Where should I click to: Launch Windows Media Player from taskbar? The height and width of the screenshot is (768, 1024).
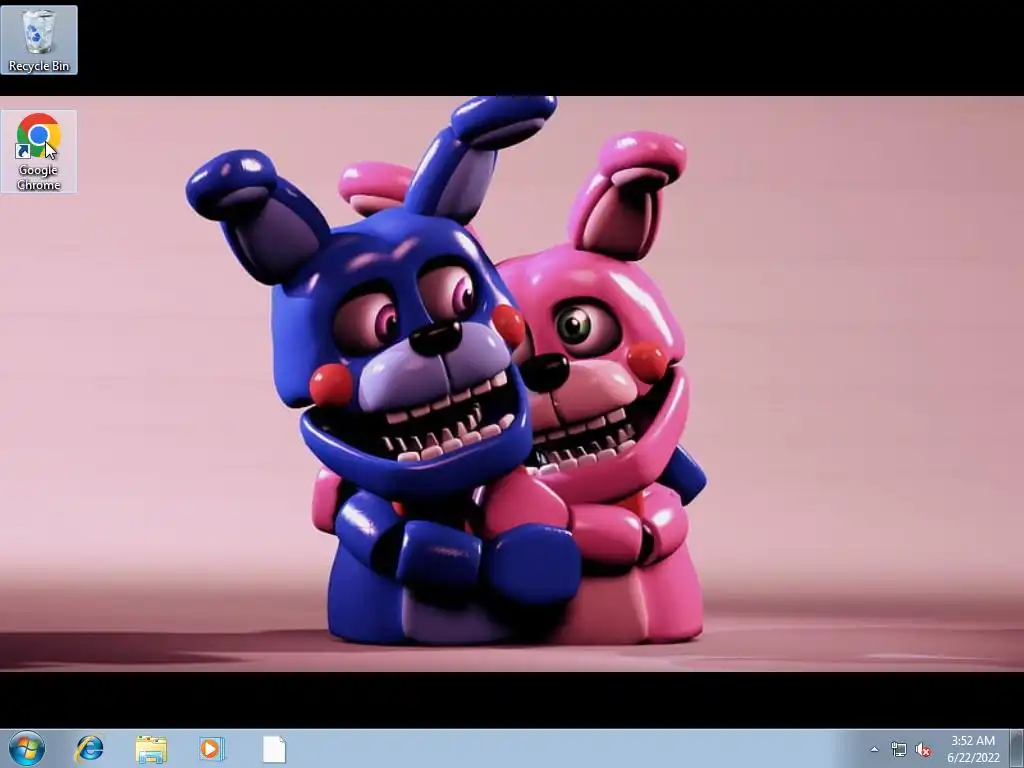[x=212, y=749]
